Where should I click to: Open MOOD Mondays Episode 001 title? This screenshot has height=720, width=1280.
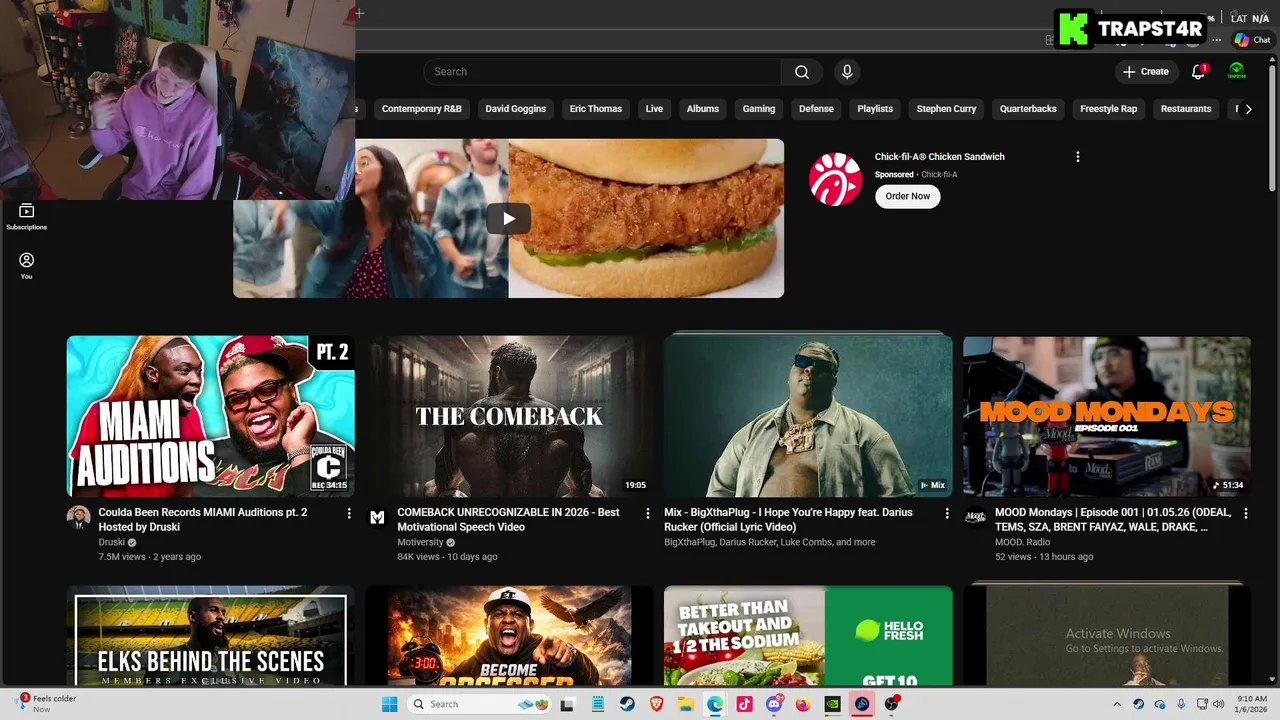[x=1113, y=519]
